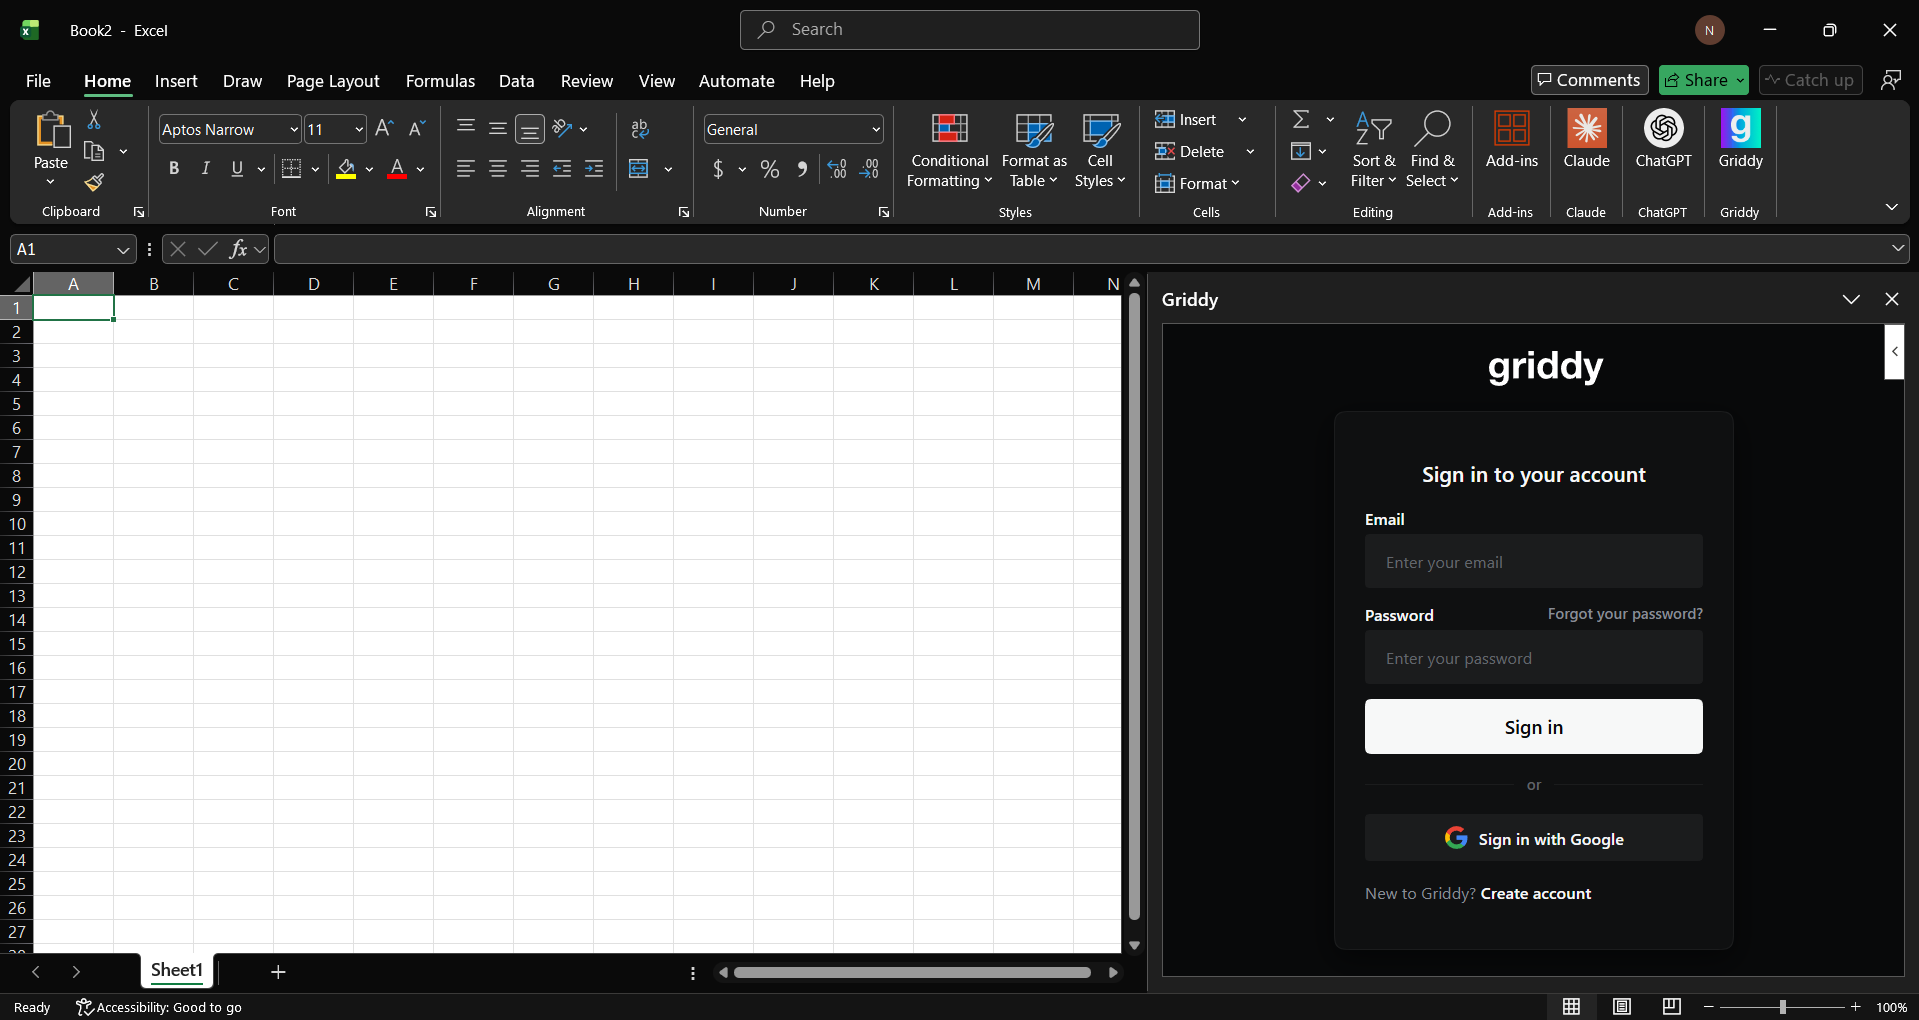Apply Conditional Formatting
The image size is (1919, 1020).
(x=948, y=148)
